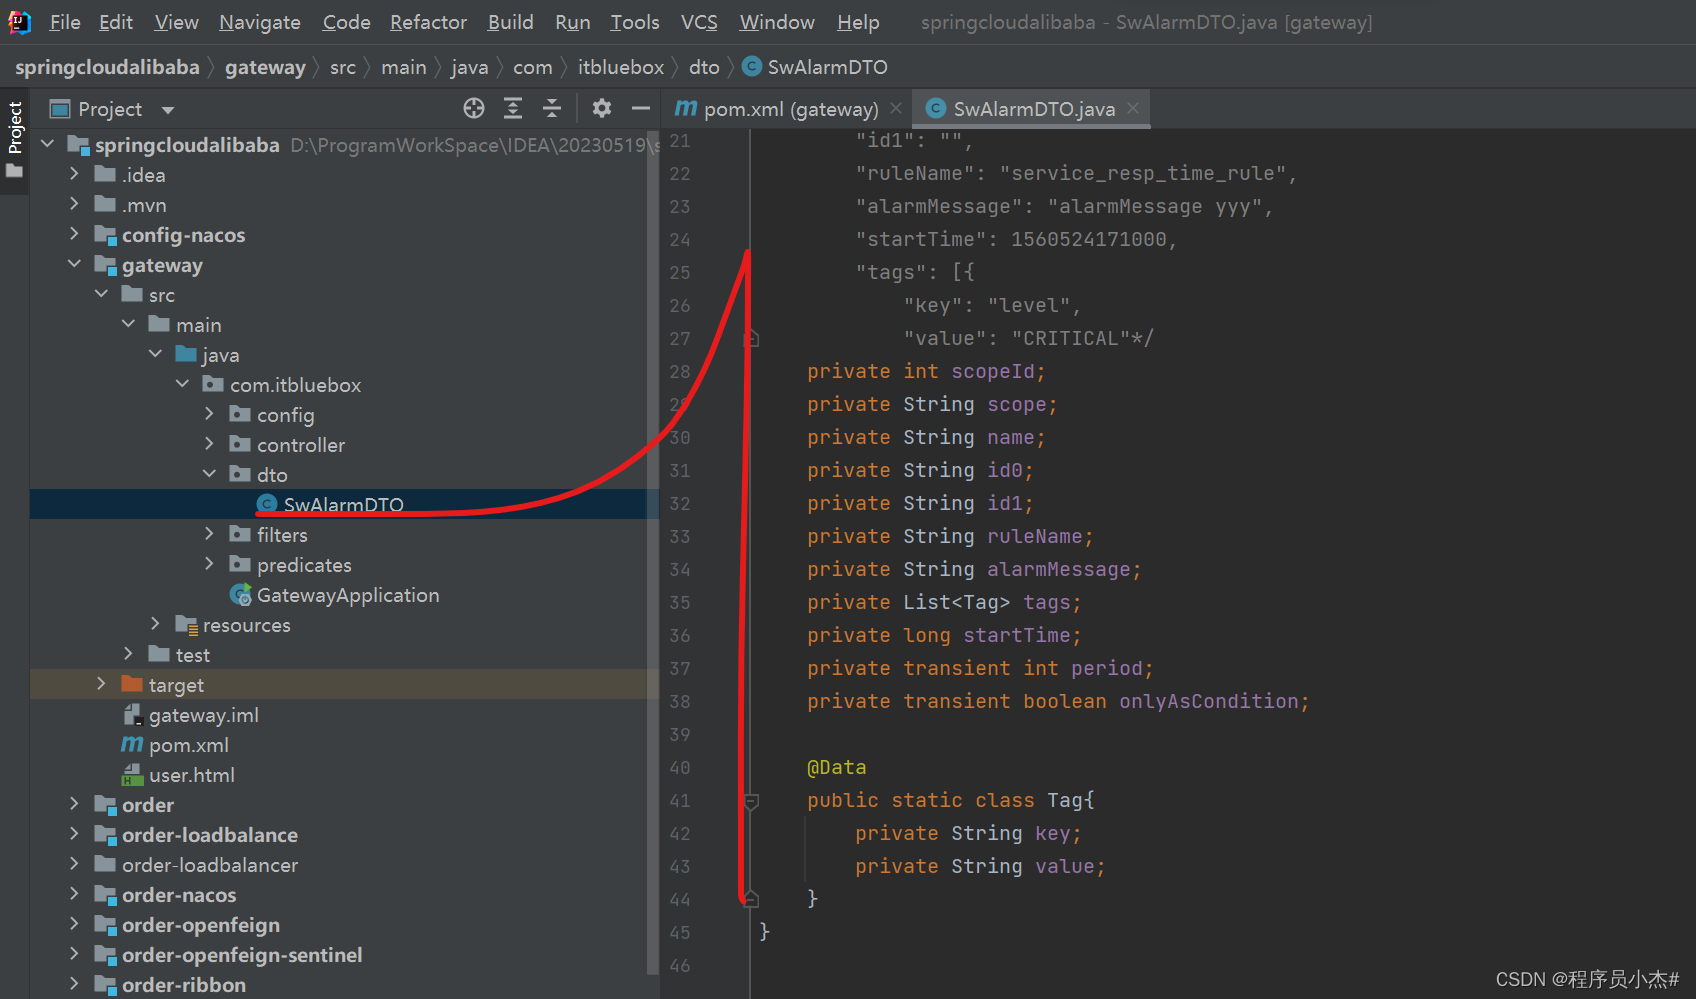The height and width of the screenshot is (999, 1696).
Task: Collapse the dto package
Action: tap(209, 475)
